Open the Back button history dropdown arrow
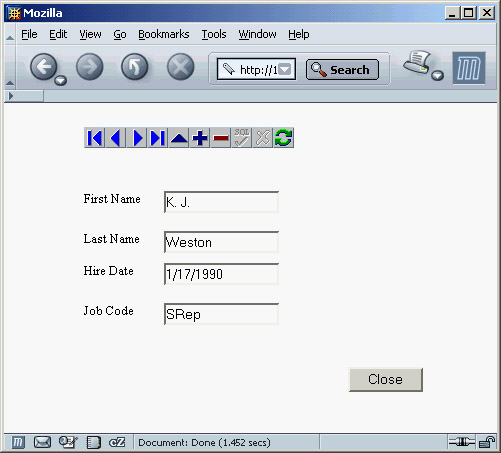501x453 pixels. click(x=61, y=80)
